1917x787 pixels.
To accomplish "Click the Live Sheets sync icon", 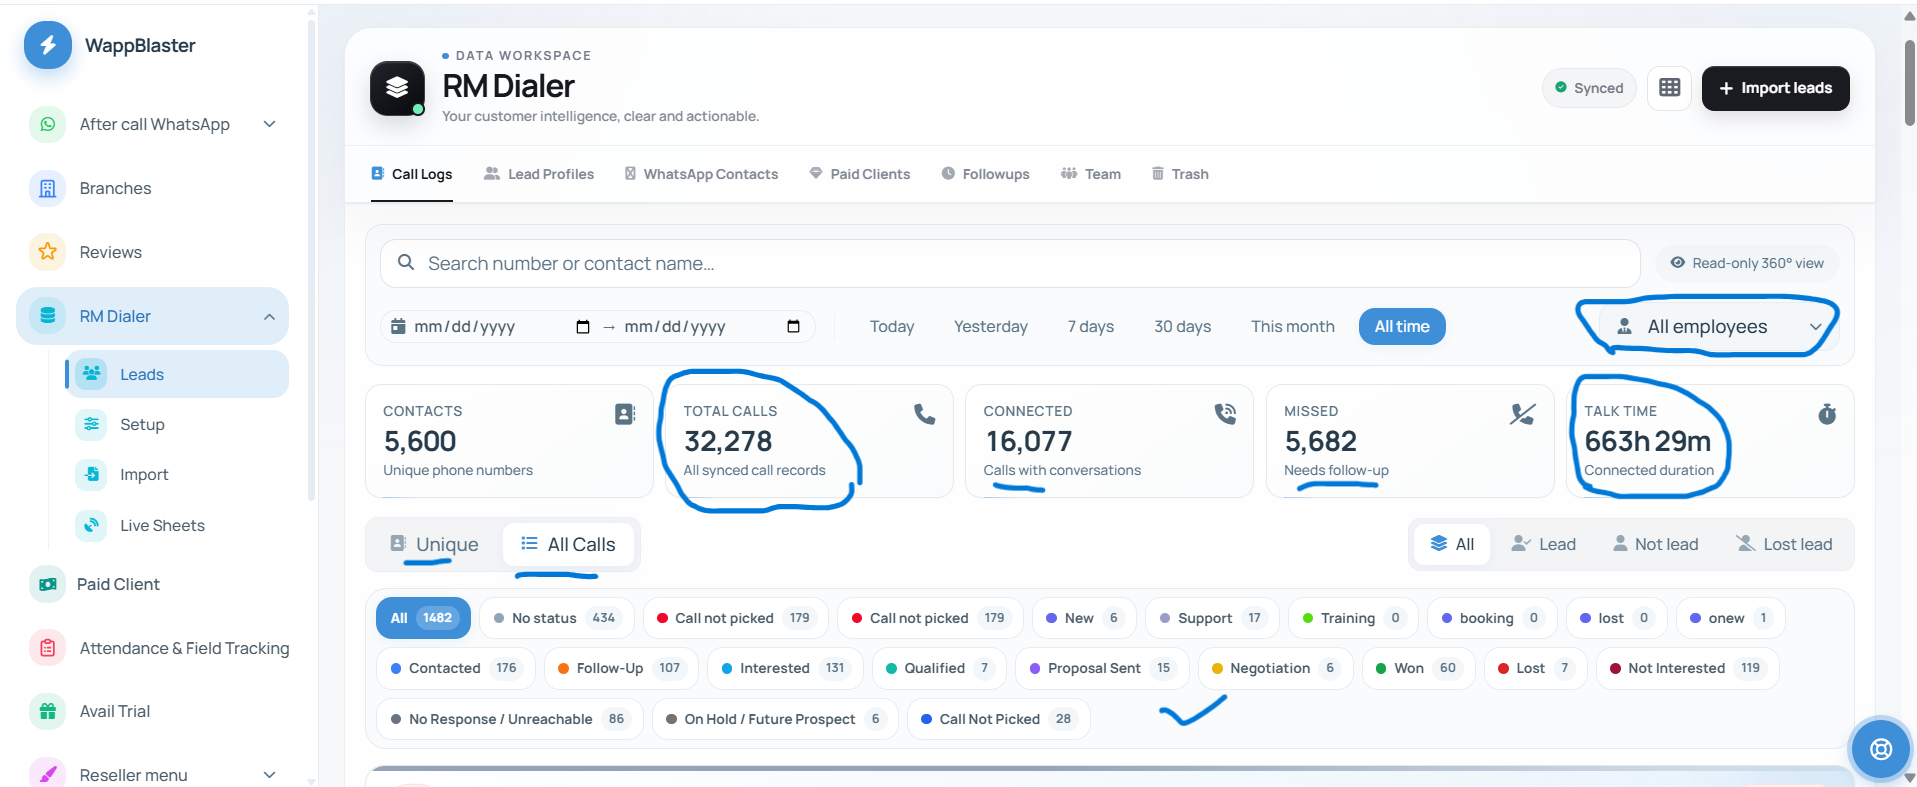I will coord(91,525).
